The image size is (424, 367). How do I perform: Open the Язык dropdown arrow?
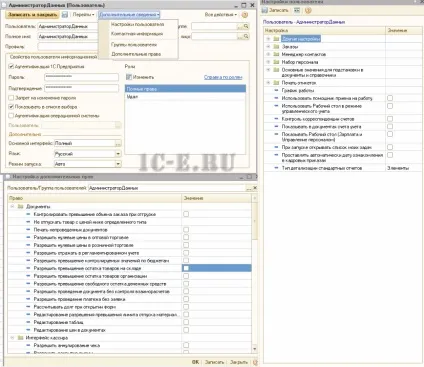(x=118, y=154)
